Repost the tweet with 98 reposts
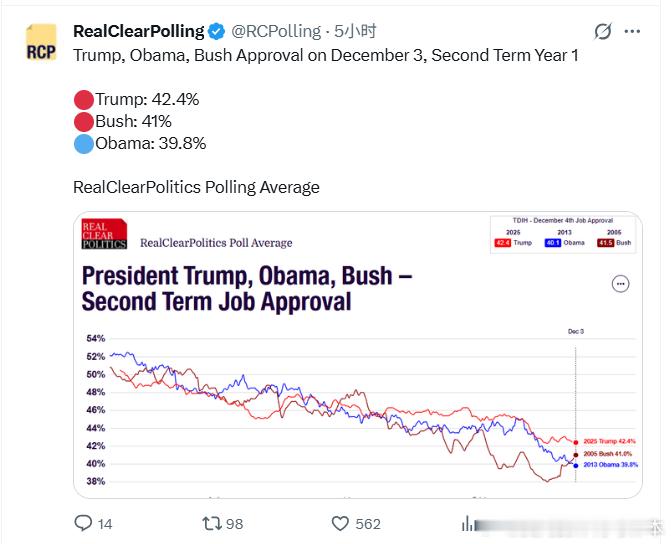This screenshot has width=671, height=544. (x=212, y=523)
